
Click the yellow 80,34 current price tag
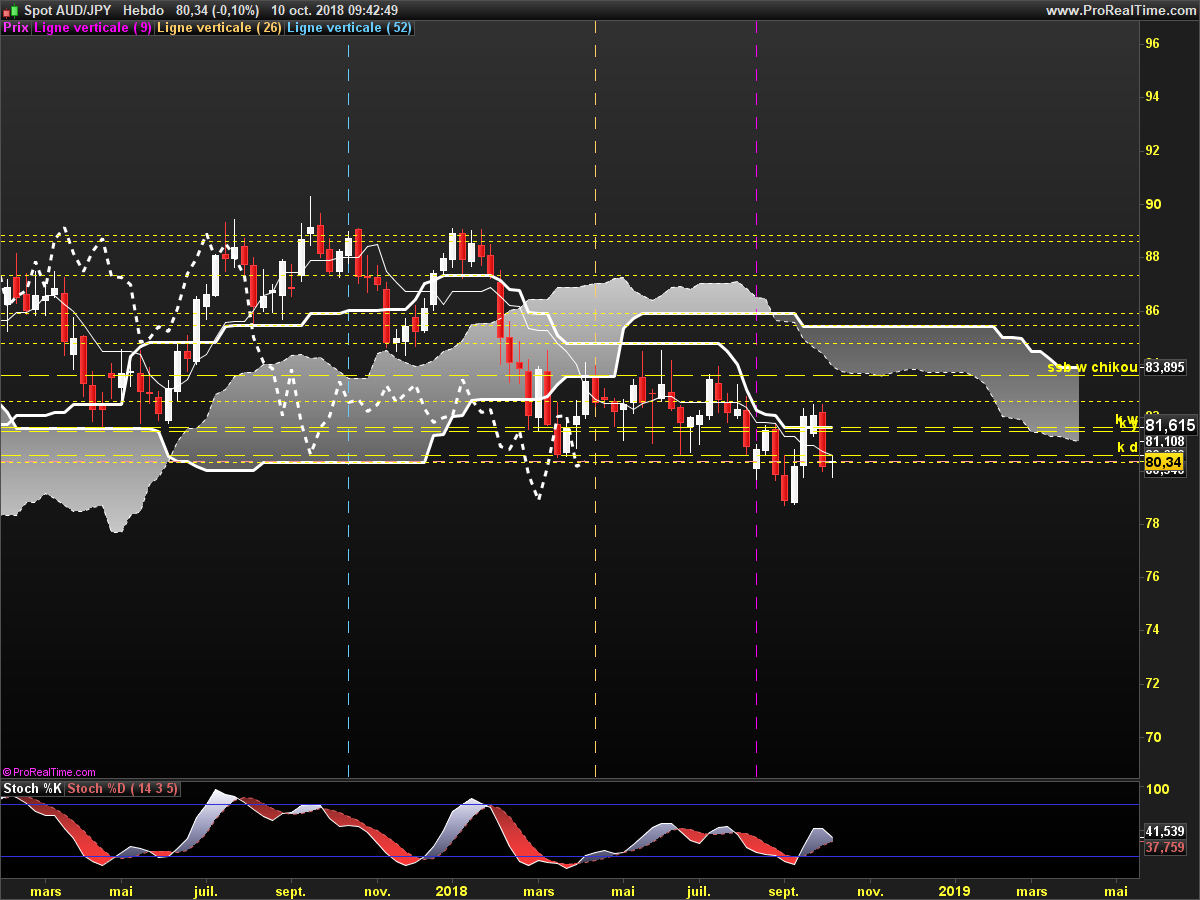(x=1164, y=463)
